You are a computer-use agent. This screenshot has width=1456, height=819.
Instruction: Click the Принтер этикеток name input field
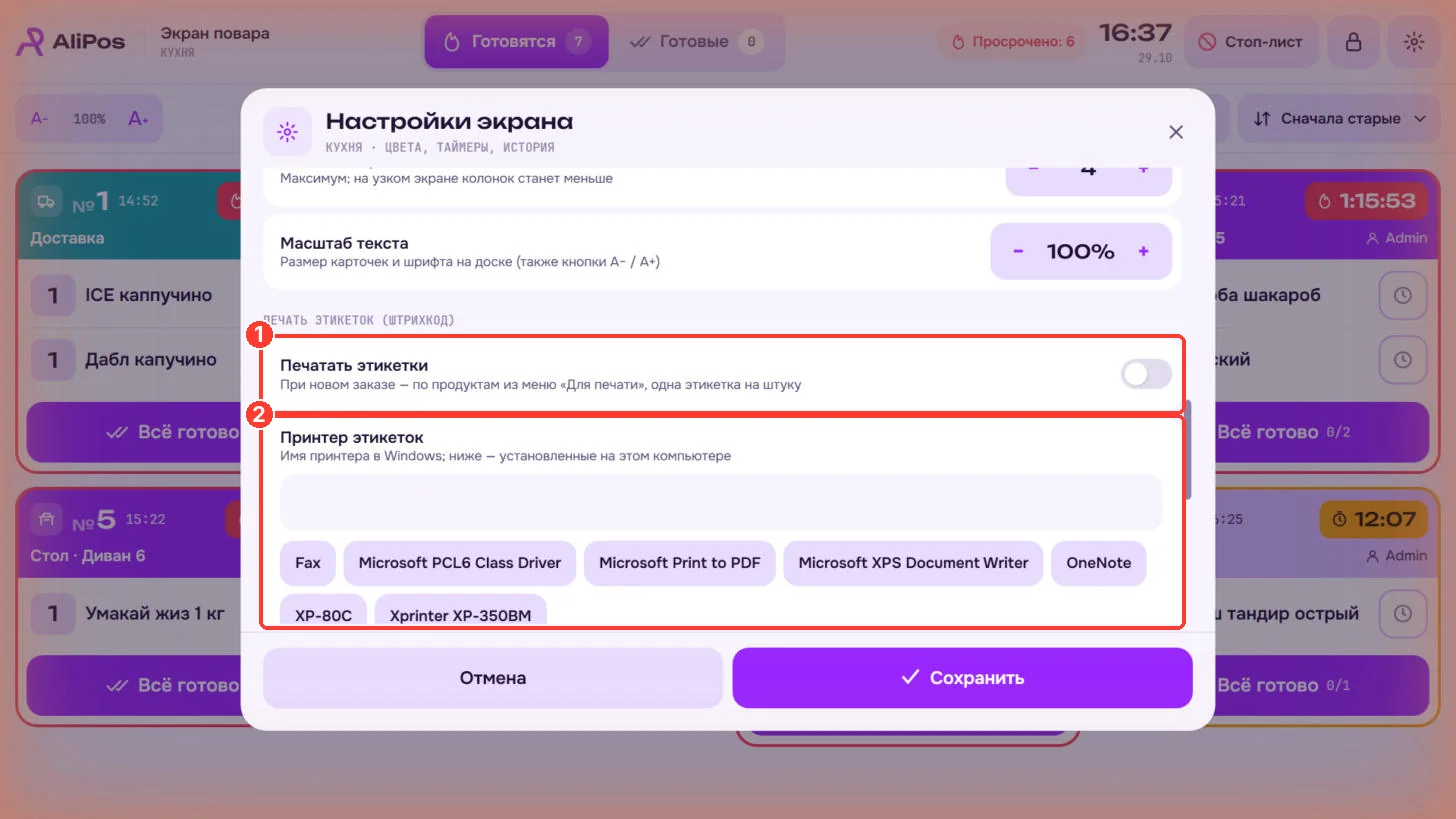[721, 502]
